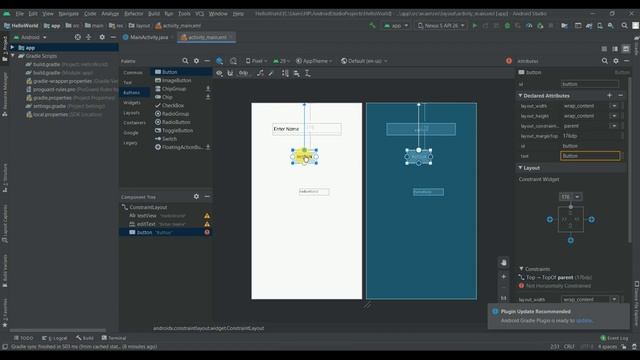Viewport: 640px width, 360px height.
Task: Minimize the Palette panel
Action: [x=207, y=61]
